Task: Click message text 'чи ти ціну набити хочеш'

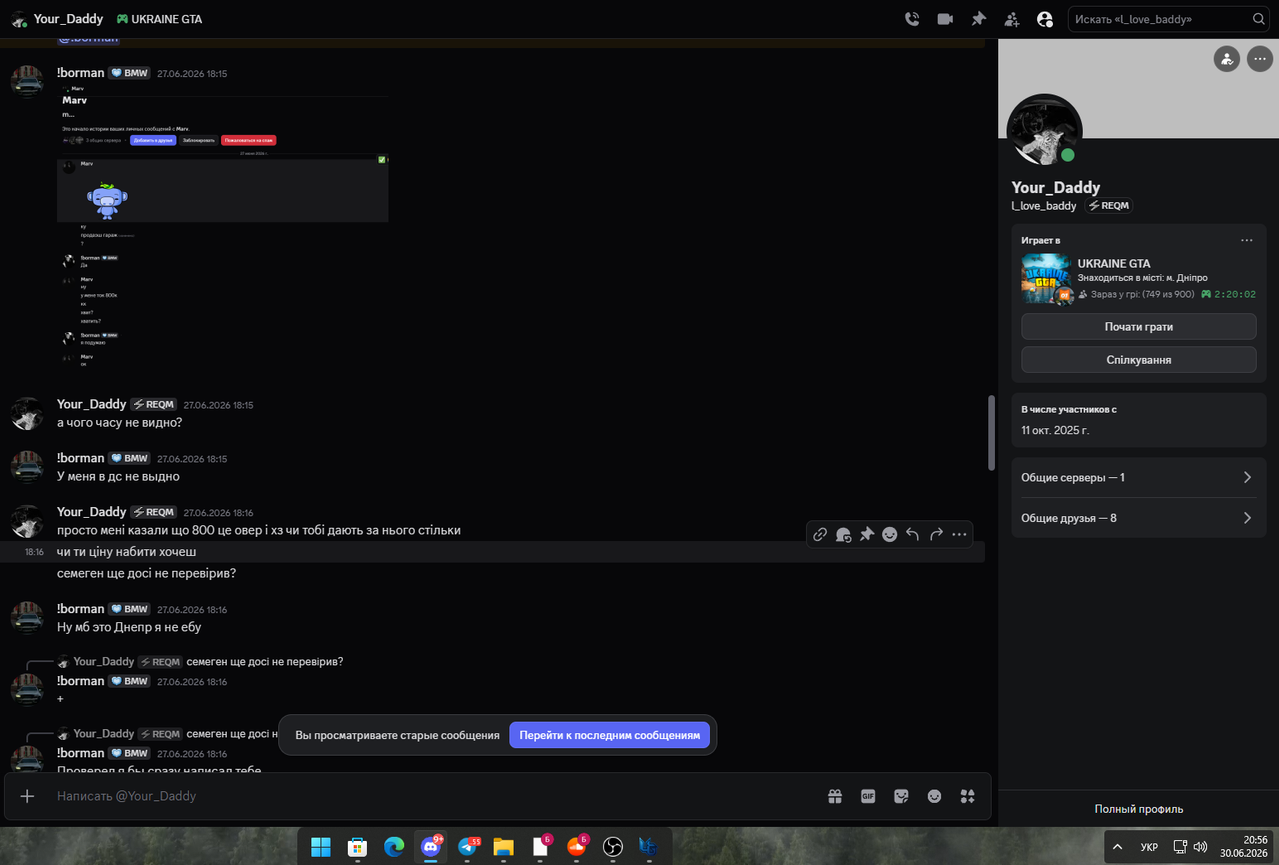Action: click(x=127, y=552)
